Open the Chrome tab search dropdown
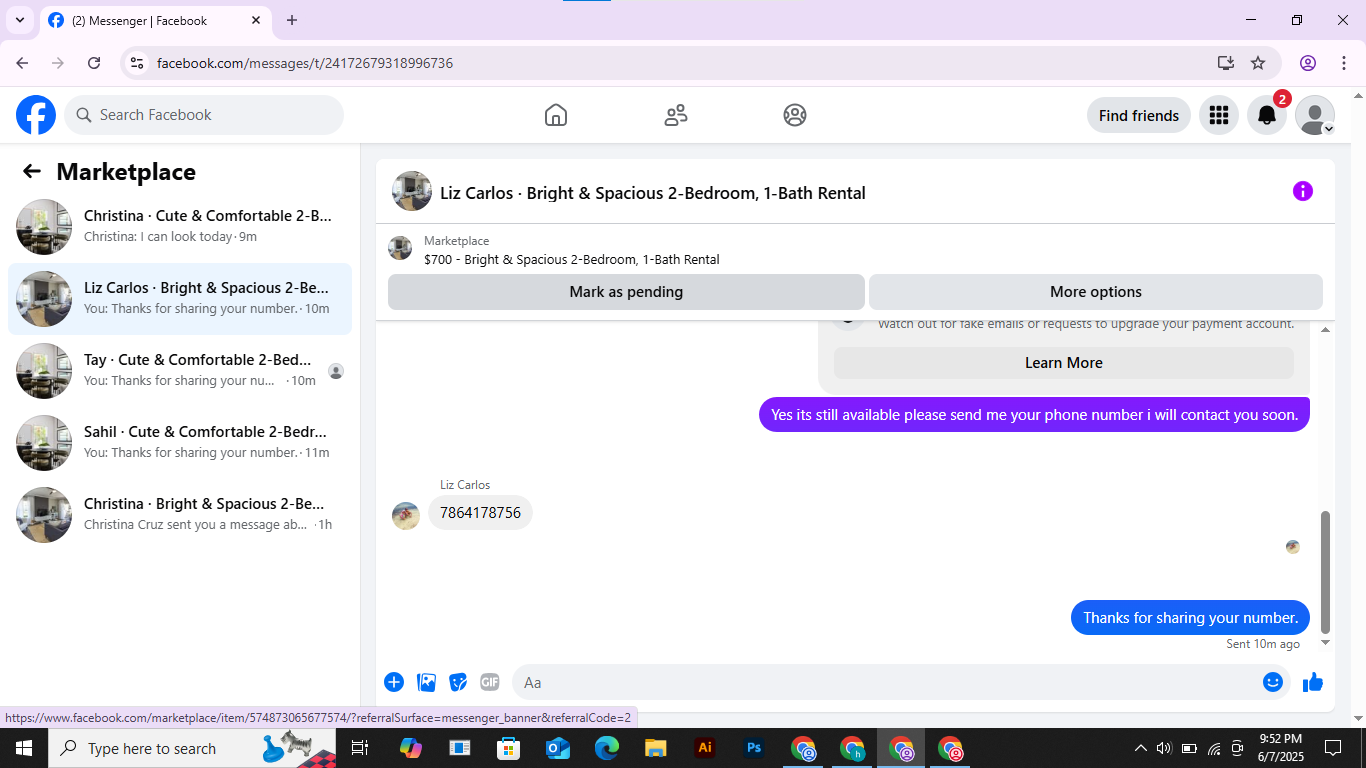Viewport: 1366px width, 768px height. 20,20
